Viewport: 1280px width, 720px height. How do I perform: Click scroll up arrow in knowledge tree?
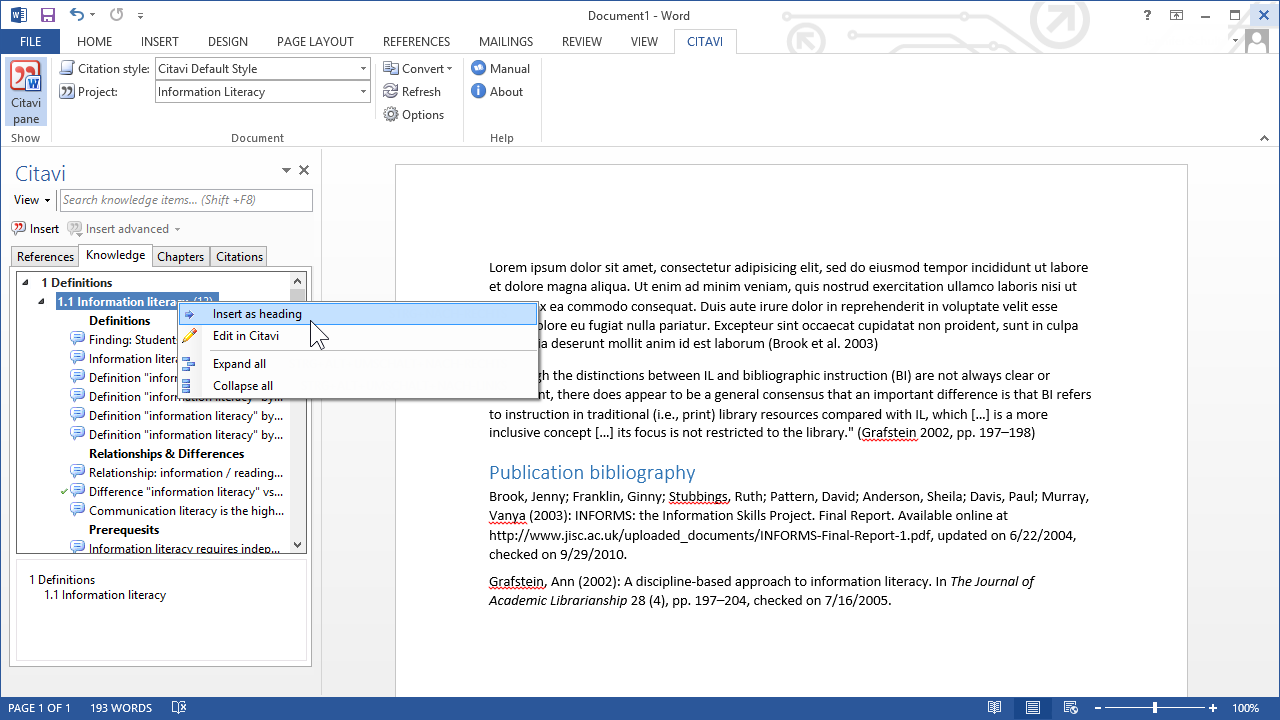[x=297, y=282]
